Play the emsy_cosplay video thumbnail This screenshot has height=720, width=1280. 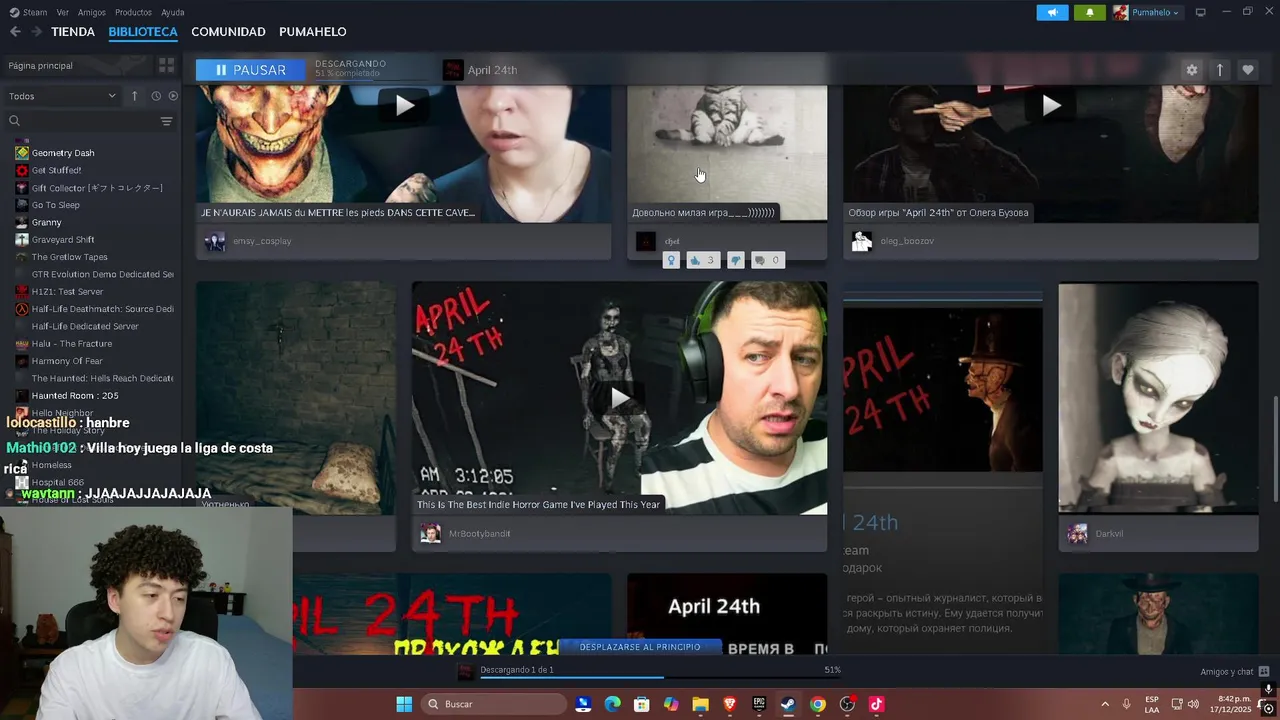(404, 105)
